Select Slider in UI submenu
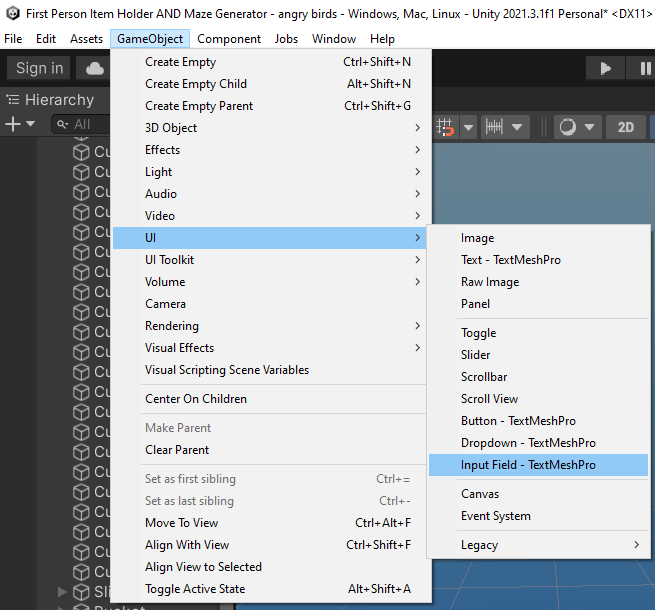This screenshot has width=655, height=610. pos(538,355)
